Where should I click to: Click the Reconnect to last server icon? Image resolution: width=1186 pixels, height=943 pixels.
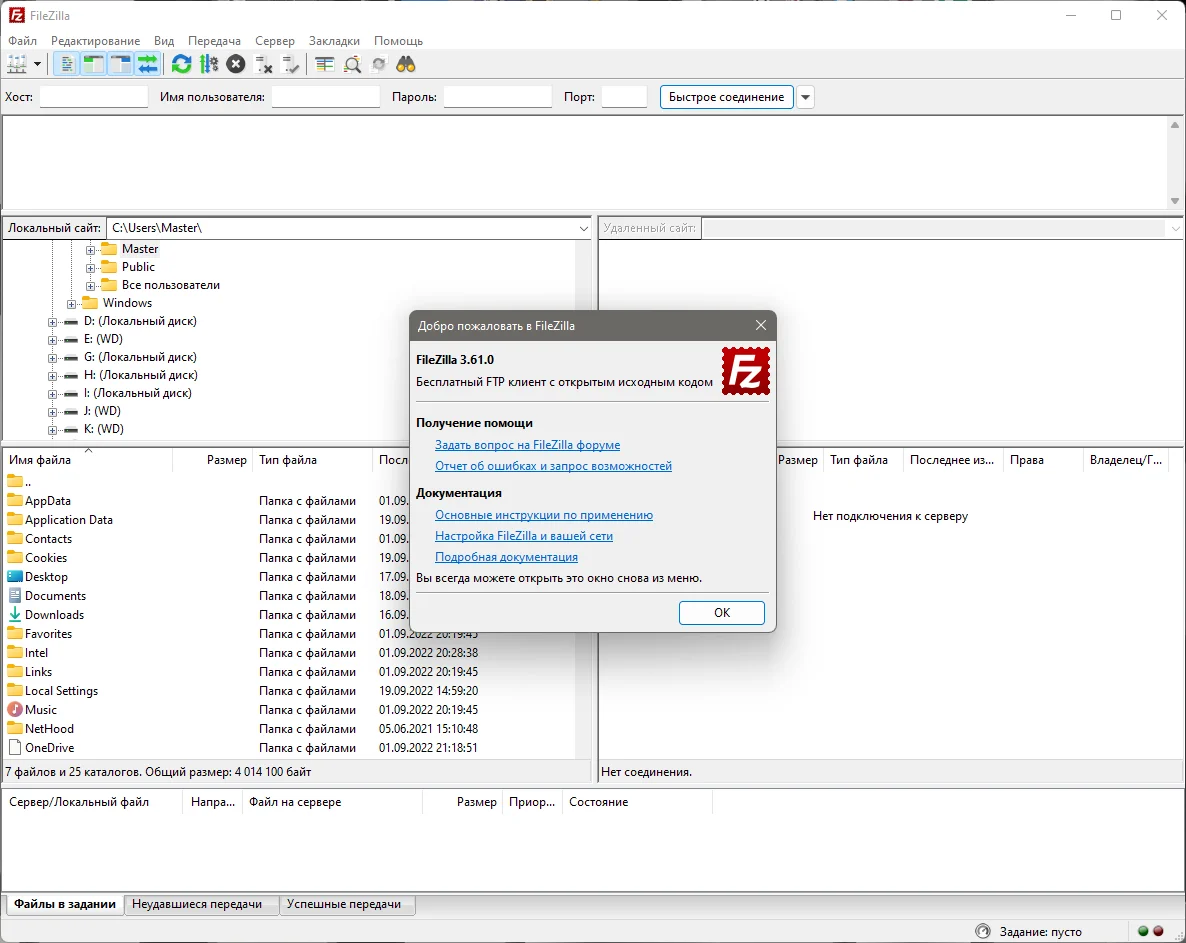tap(290, 64)
